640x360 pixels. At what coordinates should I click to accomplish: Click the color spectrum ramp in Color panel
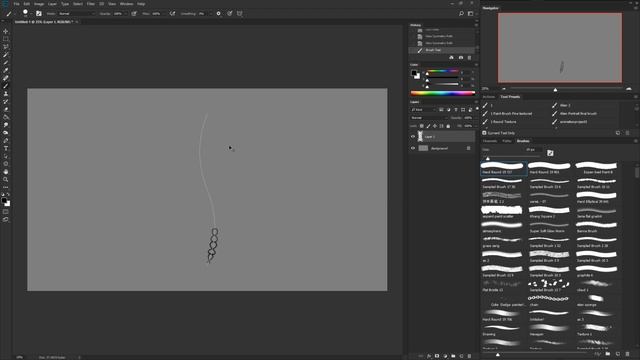point(442,93)
